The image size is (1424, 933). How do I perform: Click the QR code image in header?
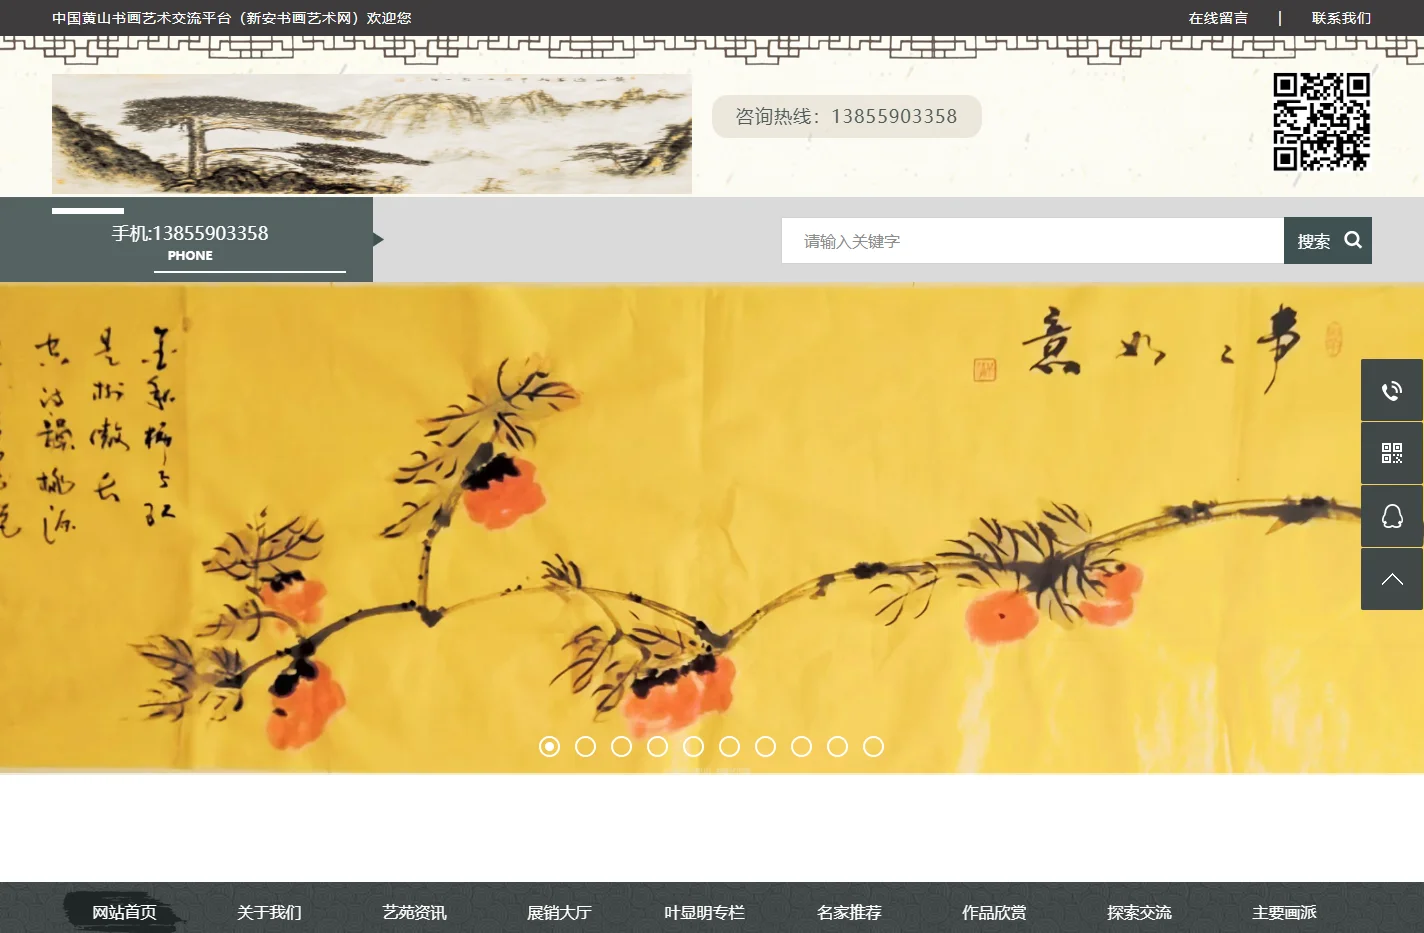(x=1321, y=122)
